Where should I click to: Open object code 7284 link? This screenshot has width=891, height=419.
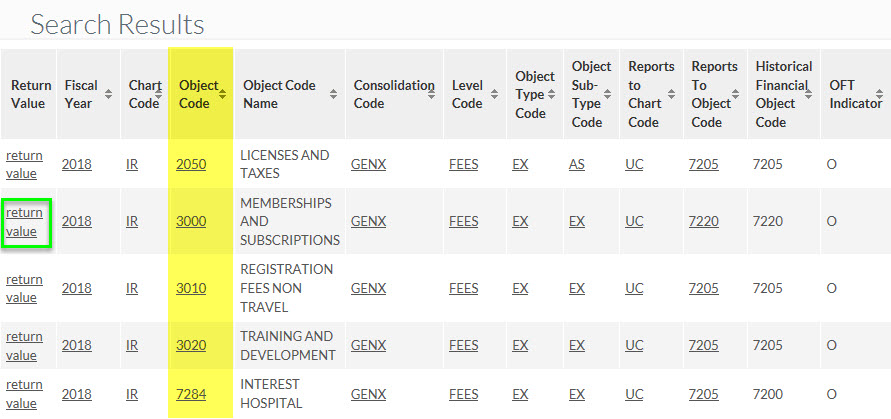(191, 394)
